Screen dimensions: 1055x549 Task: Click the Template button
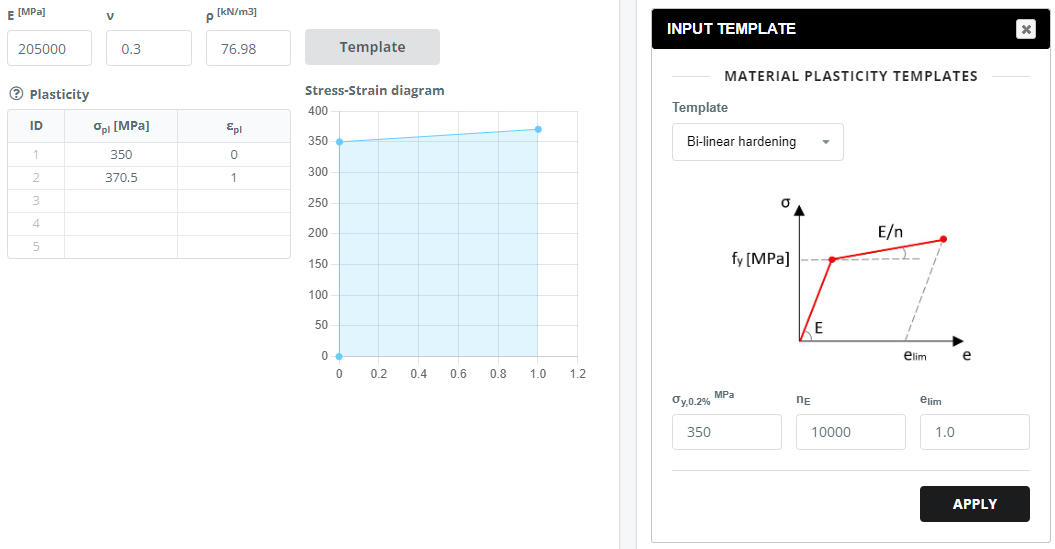pyautogui.click(x=372, y=47)
